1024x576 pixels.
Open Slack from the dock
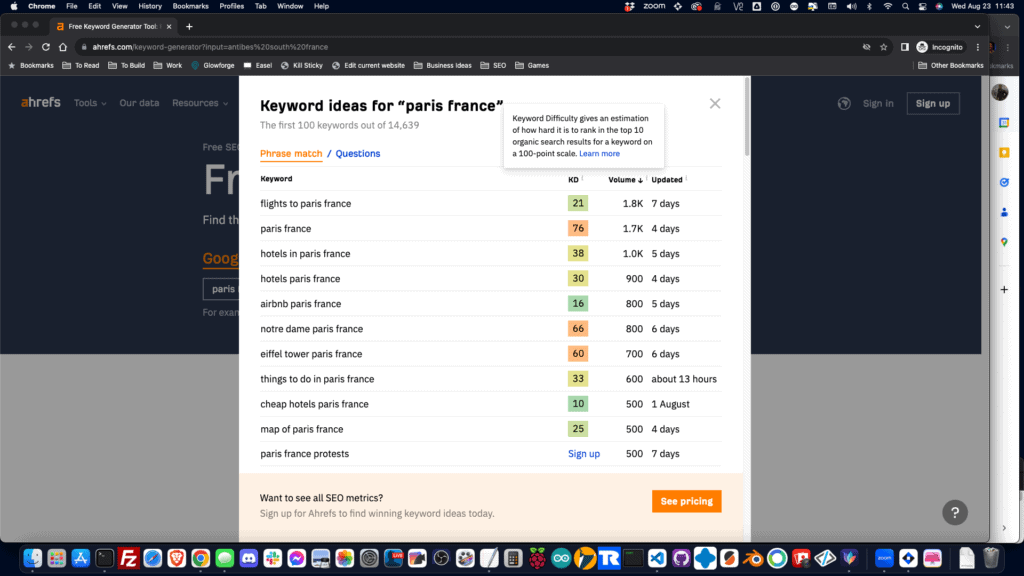pyautogui.click(x=272, y=558)
